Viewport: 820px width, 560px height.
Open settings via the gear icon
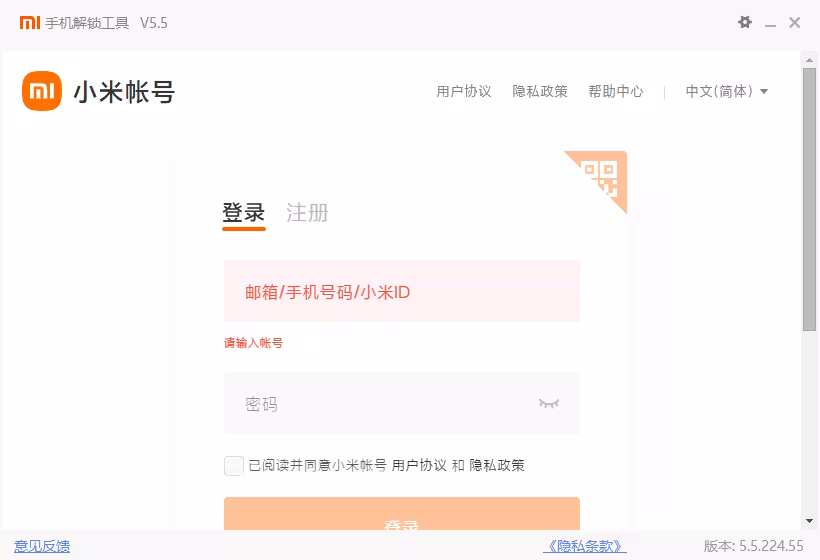[745, 22]
